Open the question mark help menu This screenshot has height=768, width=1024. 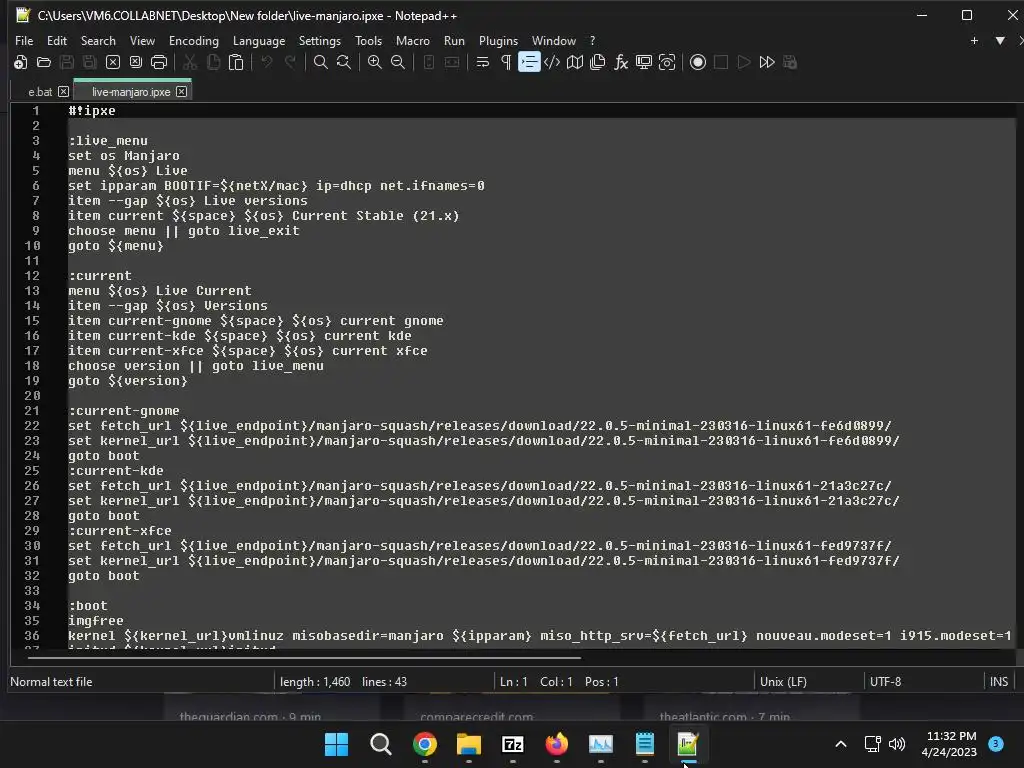pos(592,40)
